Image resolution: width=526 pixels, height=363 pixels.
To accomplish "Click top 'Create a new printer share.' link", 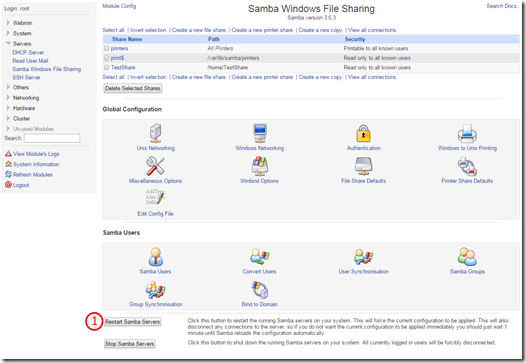I will (x=262, y=30).
